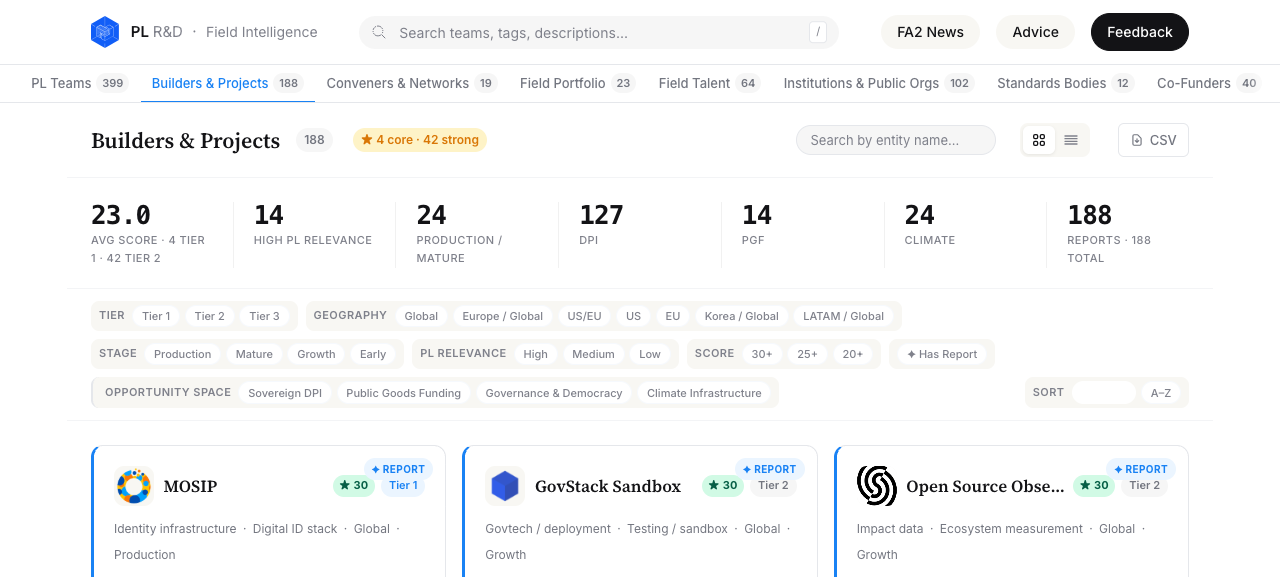Open the Open Source Observer card title
Screen dimensions: 1280x577
coord(985,487)
